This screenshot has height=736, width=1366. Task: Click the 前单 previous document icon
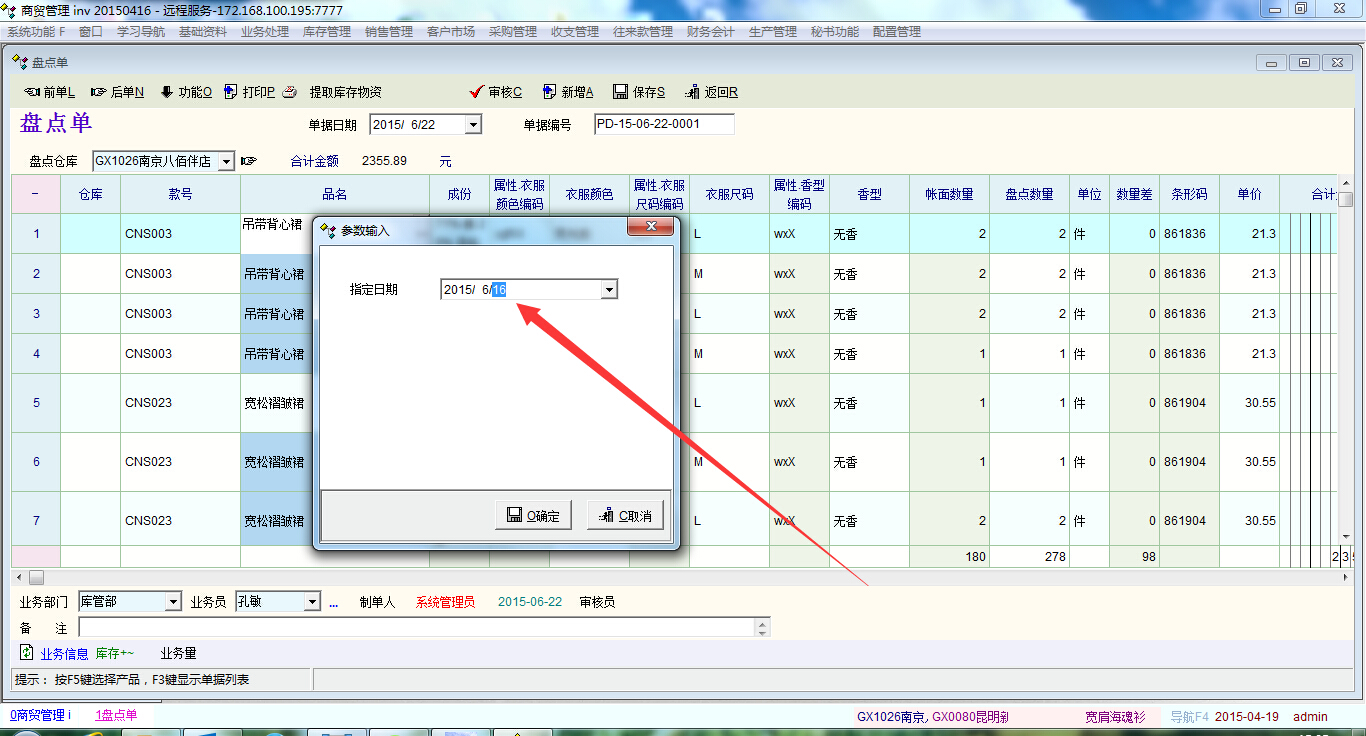click(31, 92)
